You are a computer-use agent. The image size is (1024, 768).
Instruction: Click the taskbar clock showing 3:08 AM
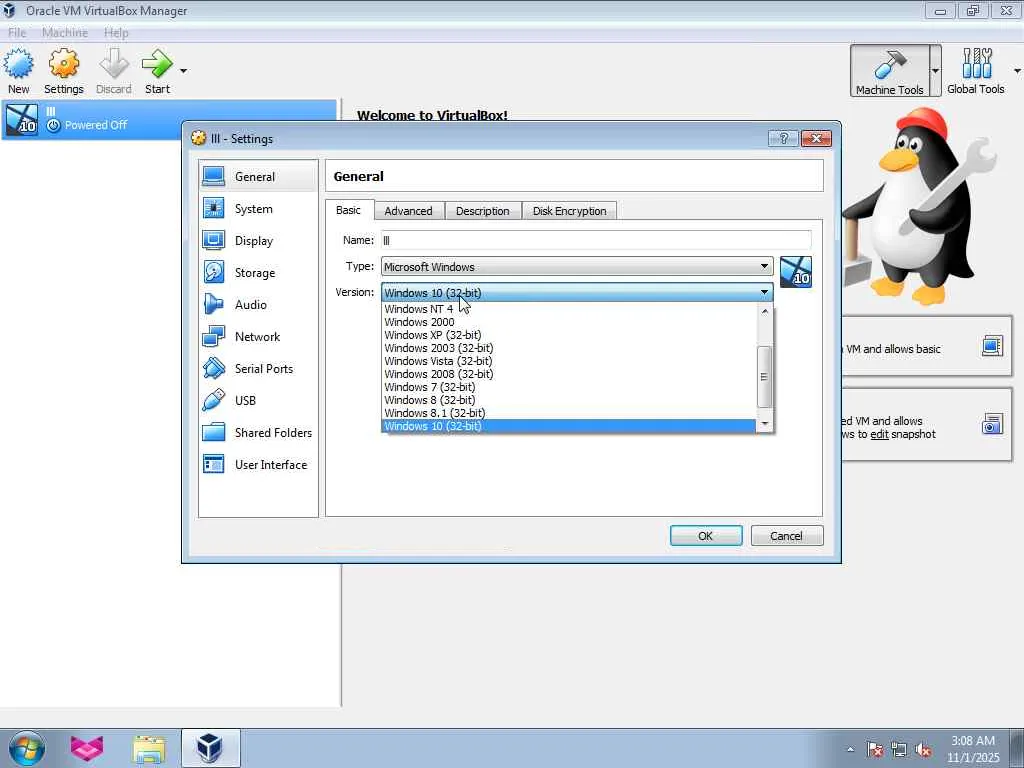coord(973,749)
